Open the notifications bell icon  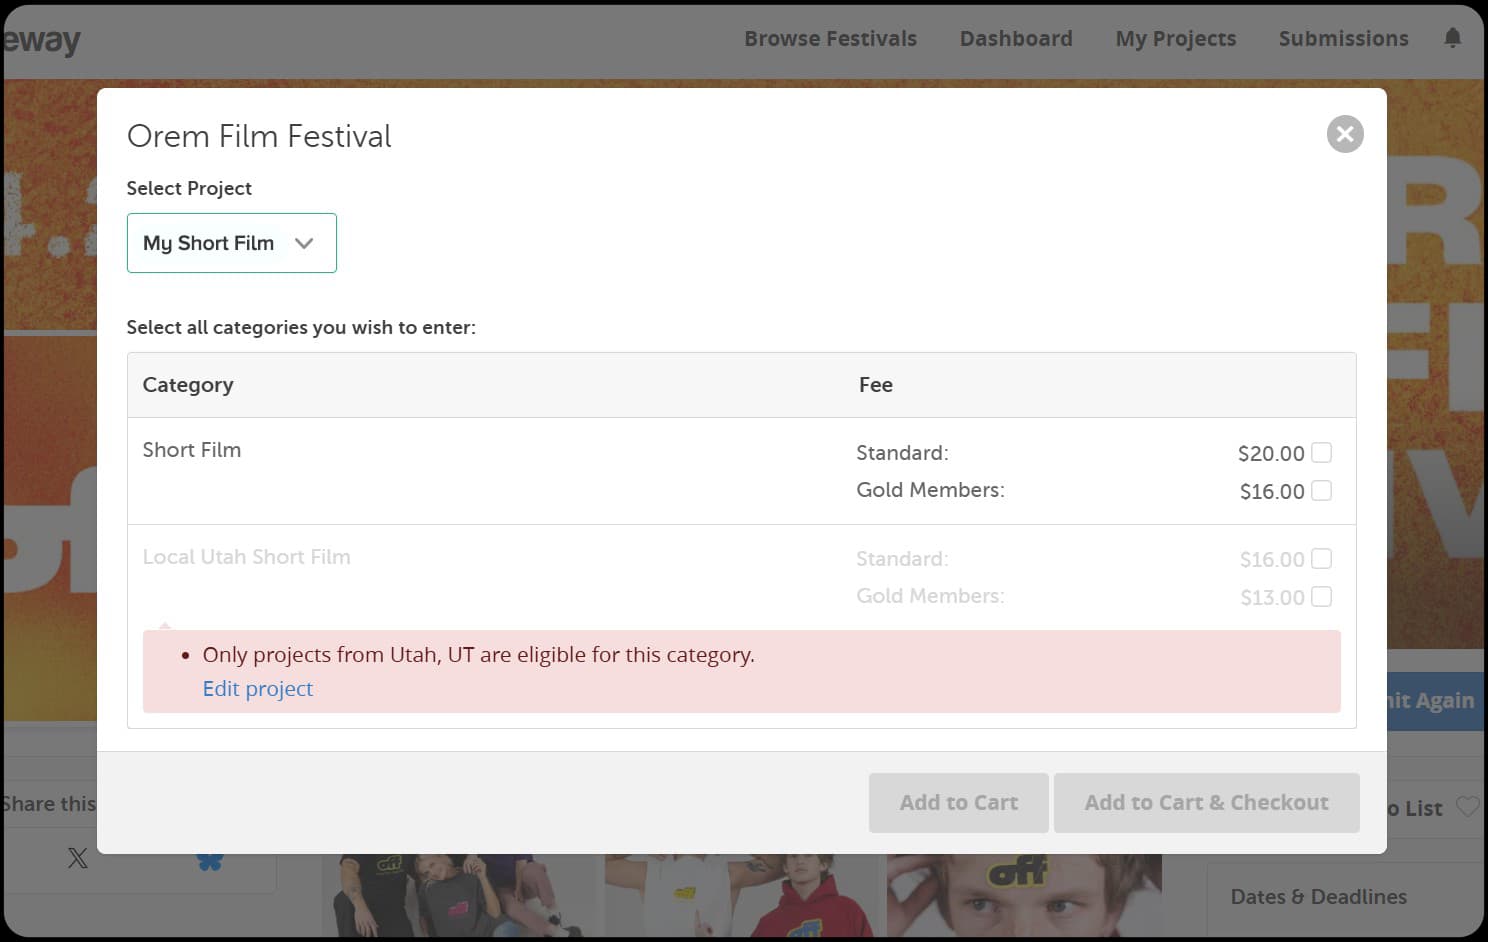(x=1452, y=38)
